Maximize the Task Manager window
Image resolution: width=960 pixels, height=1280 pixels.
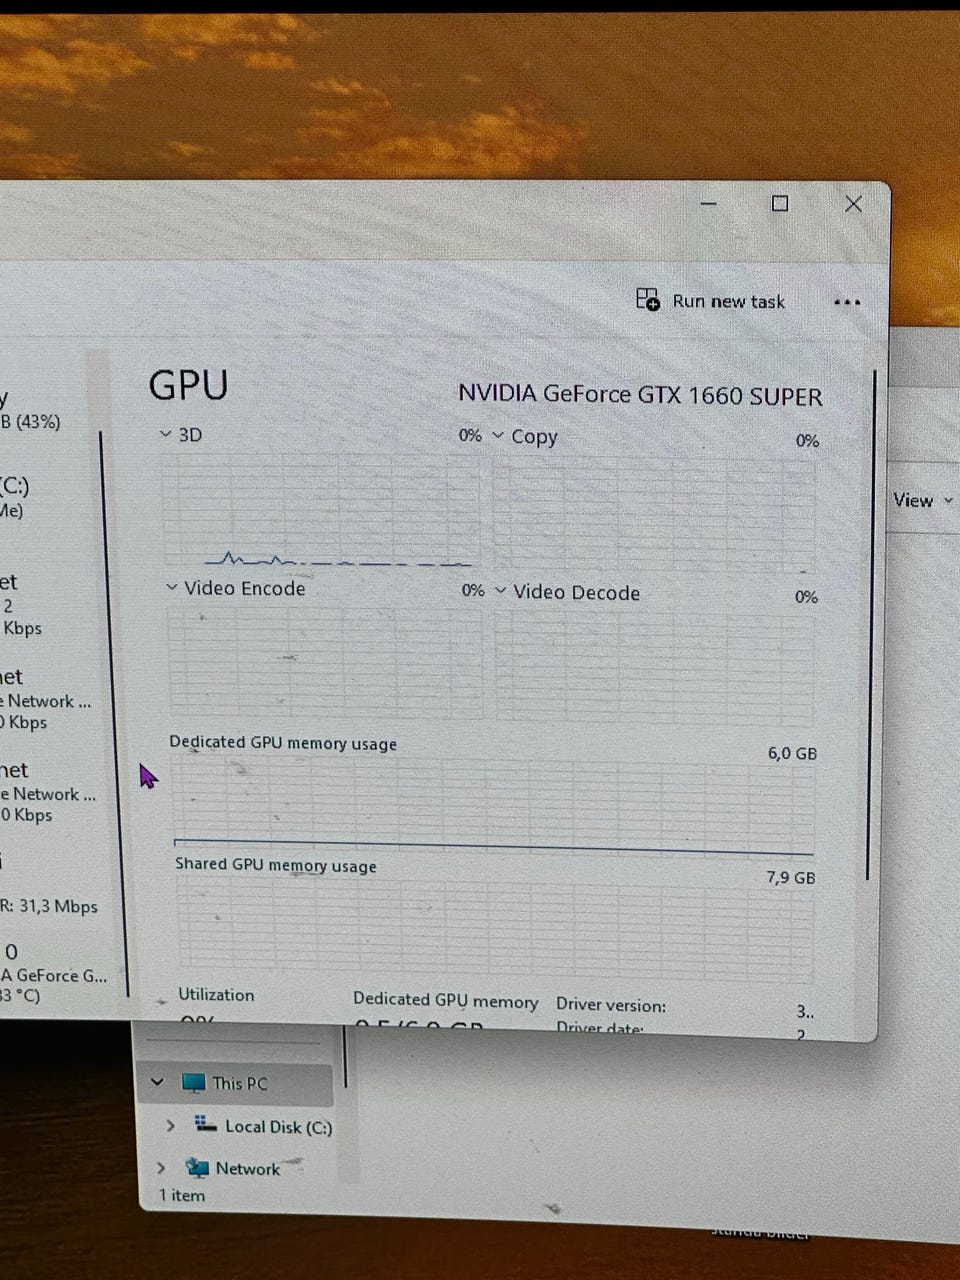(780, 203)
